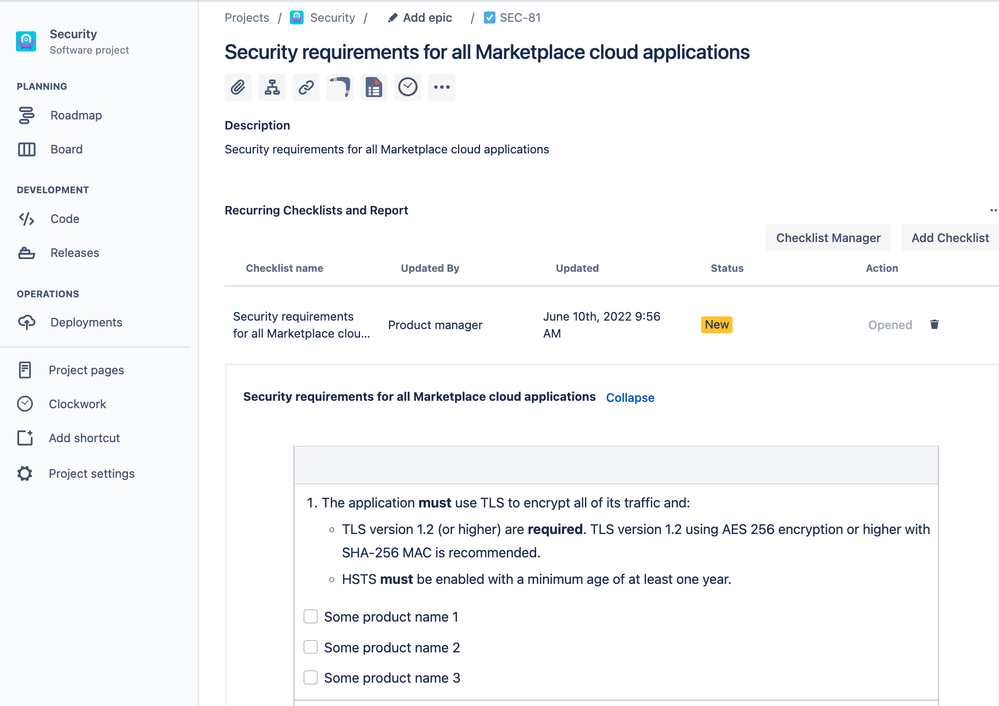This screenshot has width=999, height=706.
Task: Collapse the Security requirements checklist
Action: point(629,398)
